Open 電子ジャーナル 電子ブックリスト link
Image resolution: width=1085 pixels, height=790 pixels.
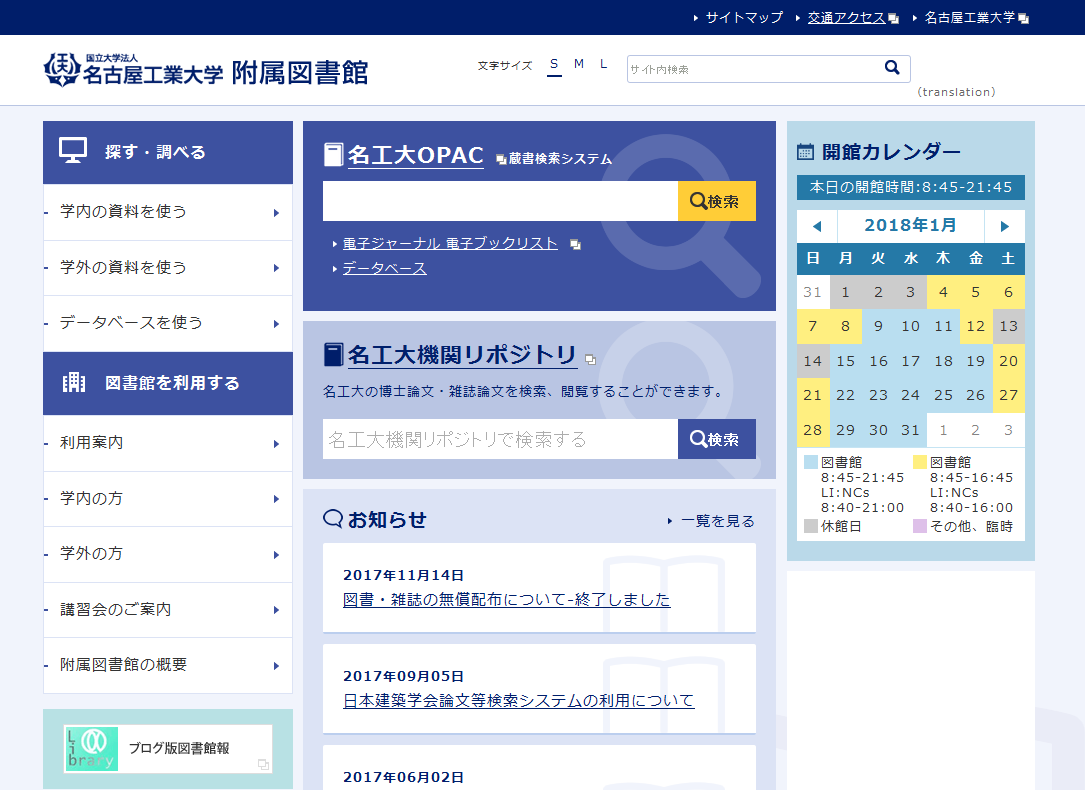tap(450, 244)
